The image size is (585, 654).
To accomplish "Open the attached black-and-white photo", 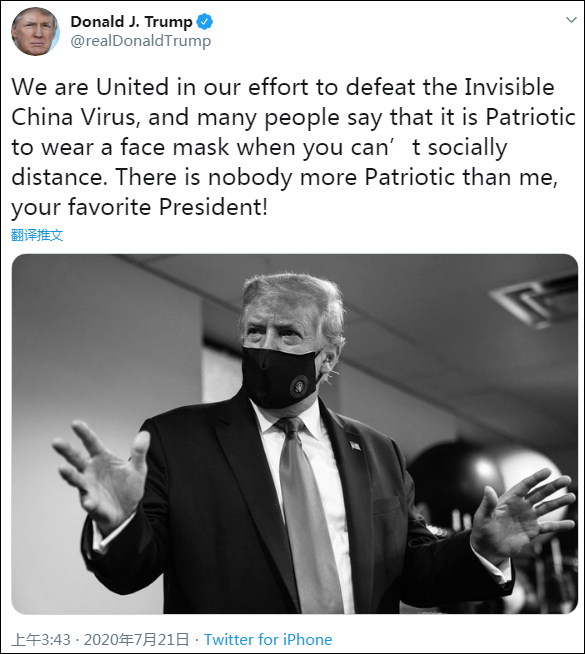I will pyautogui.click(x=294, y=434).
